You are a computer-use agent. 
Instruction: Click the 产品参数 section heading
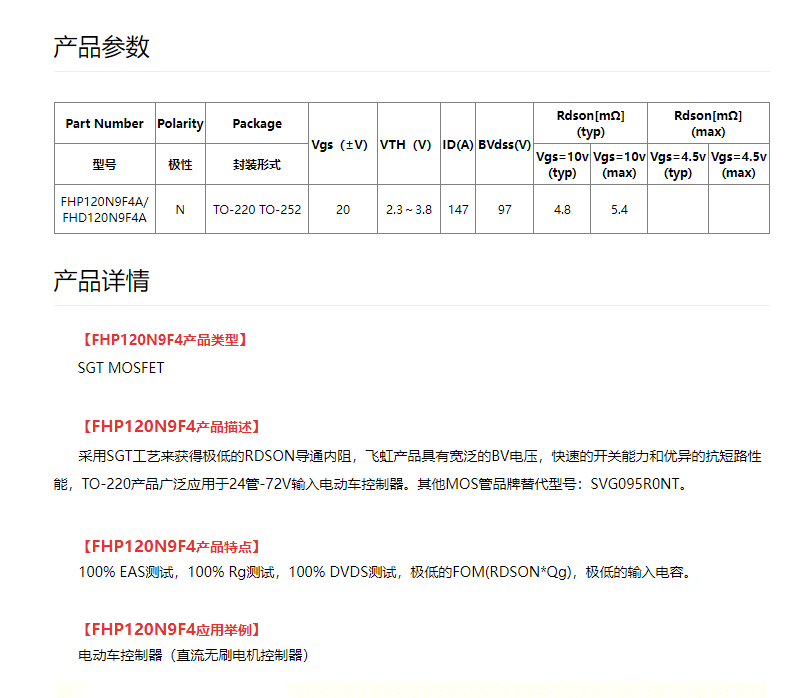(x=101, y=47)
